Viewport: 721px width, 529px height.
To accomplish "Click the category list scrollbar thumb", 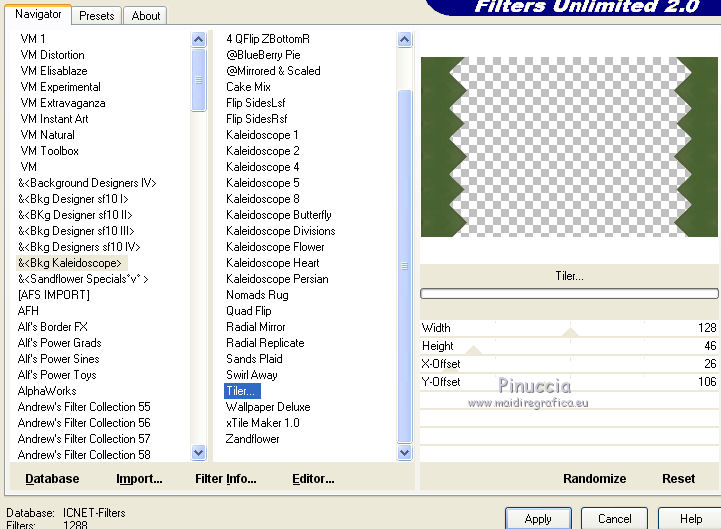I will pyautogui.click(x=198, y=80).
